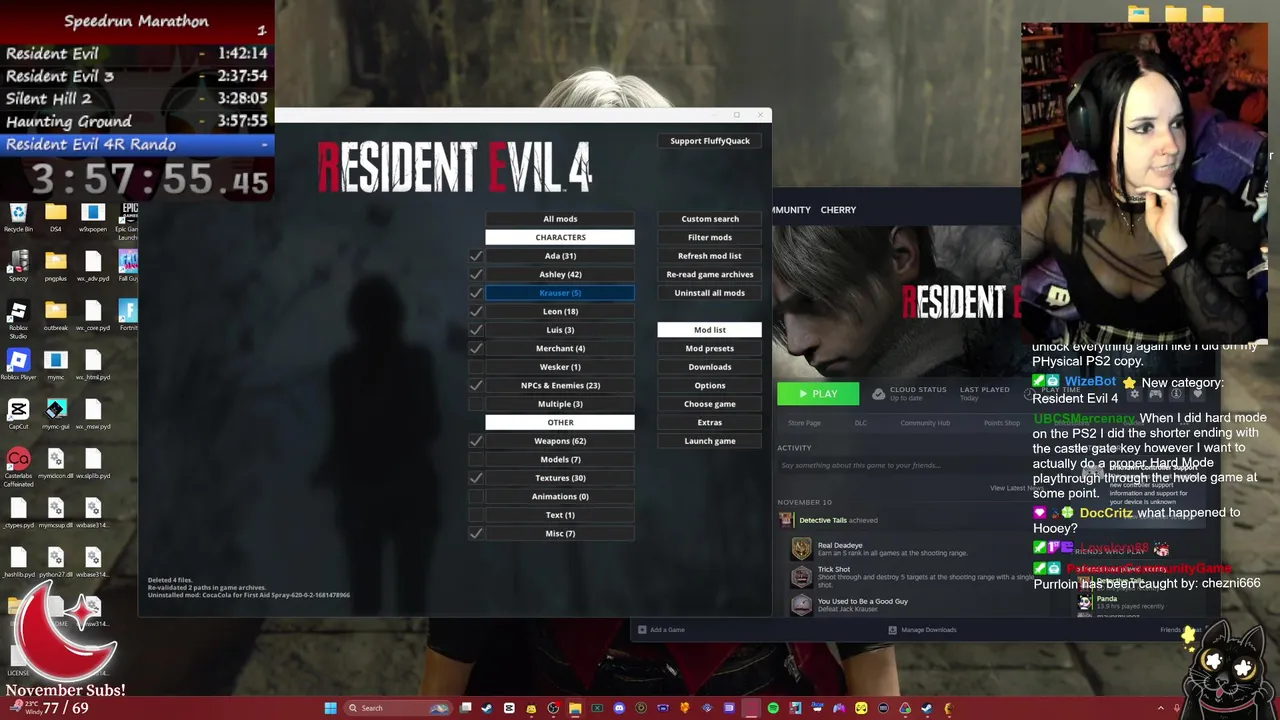Open the Multiple (3) mod category
Viewport: 1280px width, 720px height.
560,404
